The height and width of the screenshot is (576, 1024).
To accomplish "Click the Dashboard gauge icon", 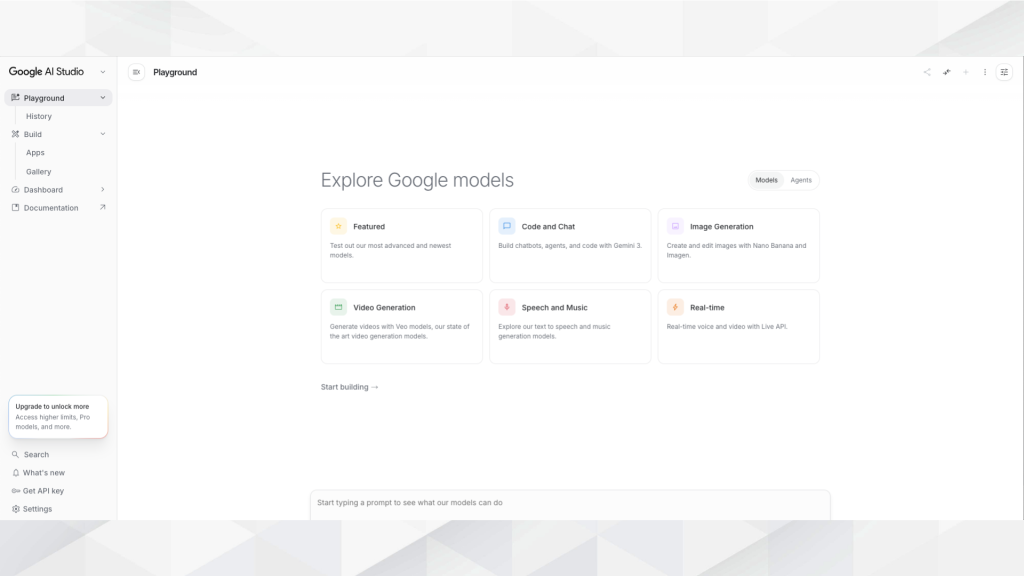I will pyautogui.click(x=15, y=189).
